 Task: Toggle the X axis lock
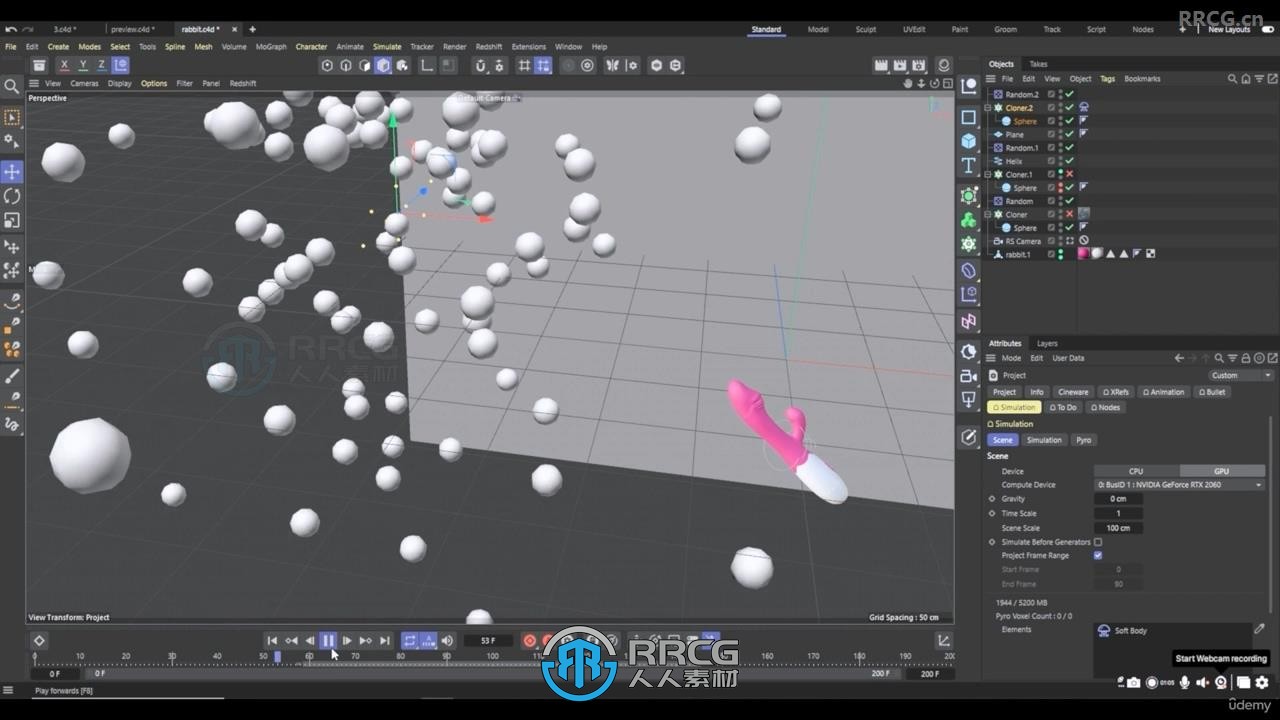[64, 65]
